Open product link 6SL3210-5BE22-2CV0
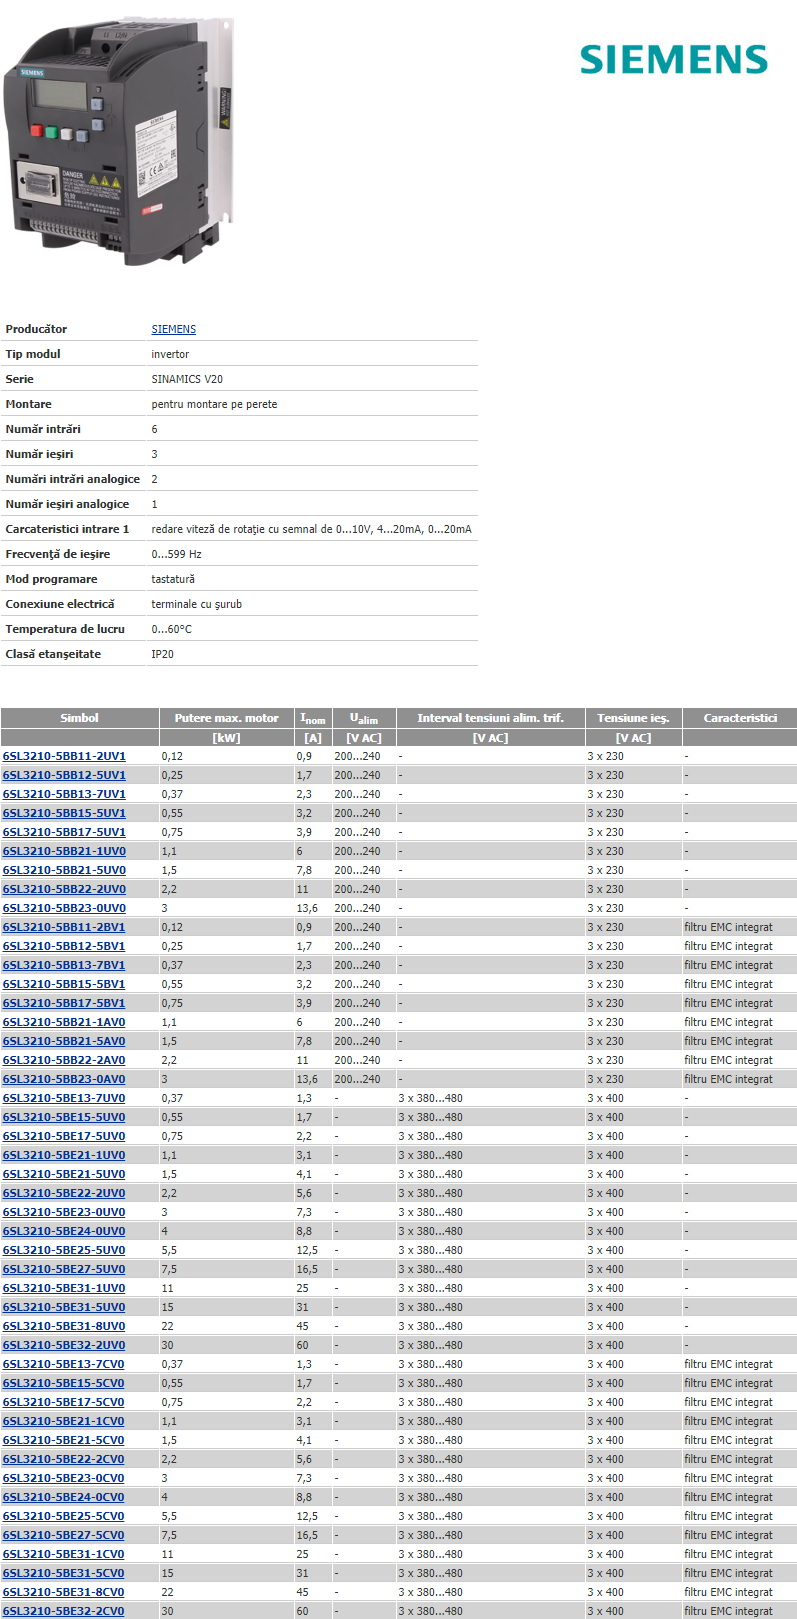 64,1459
